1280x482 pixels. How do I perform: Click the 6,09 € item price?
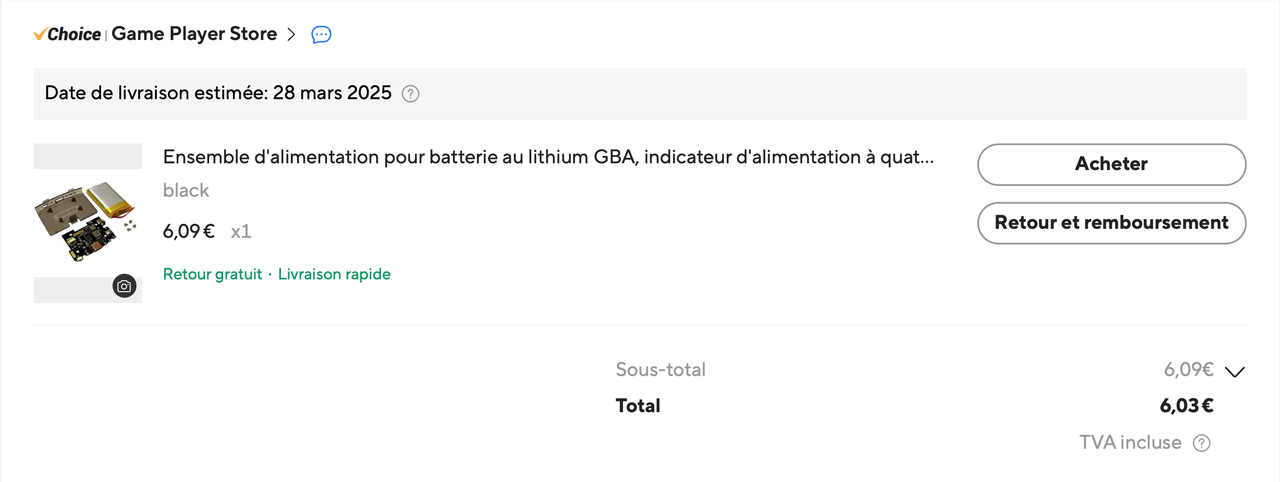tap(189, 232)
